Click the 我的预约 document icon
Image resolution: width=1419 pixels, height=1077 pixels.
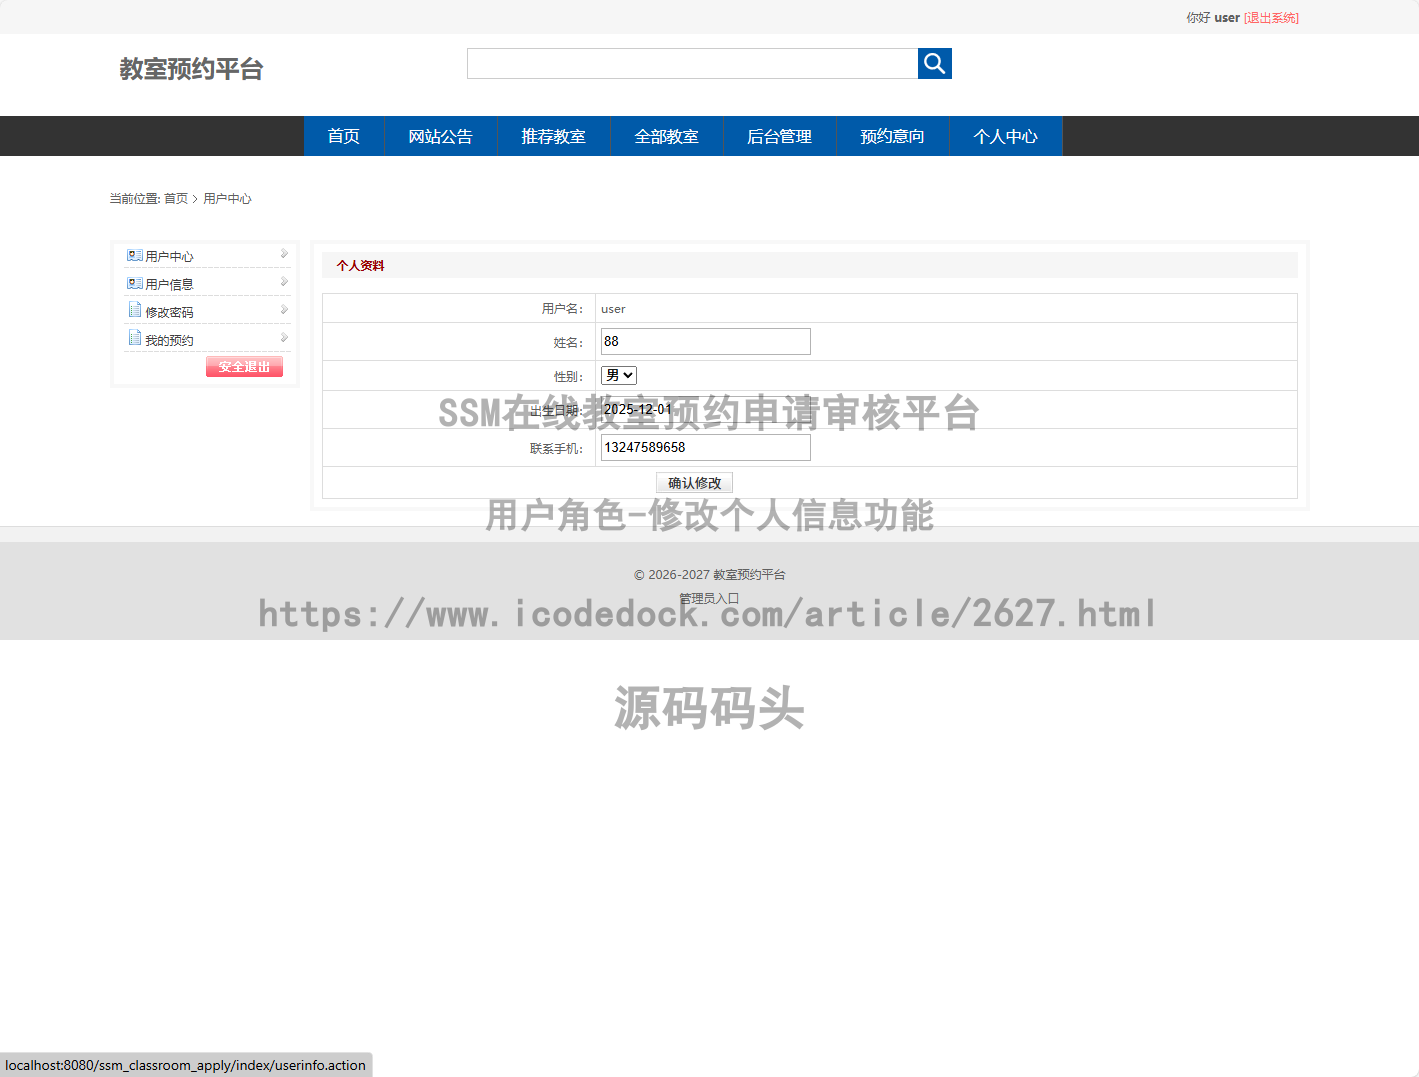[x=135, y=339]
